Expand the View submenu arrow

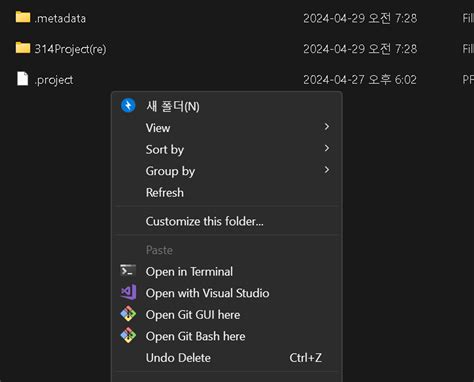pyautogui.click(x=327, y=127)
